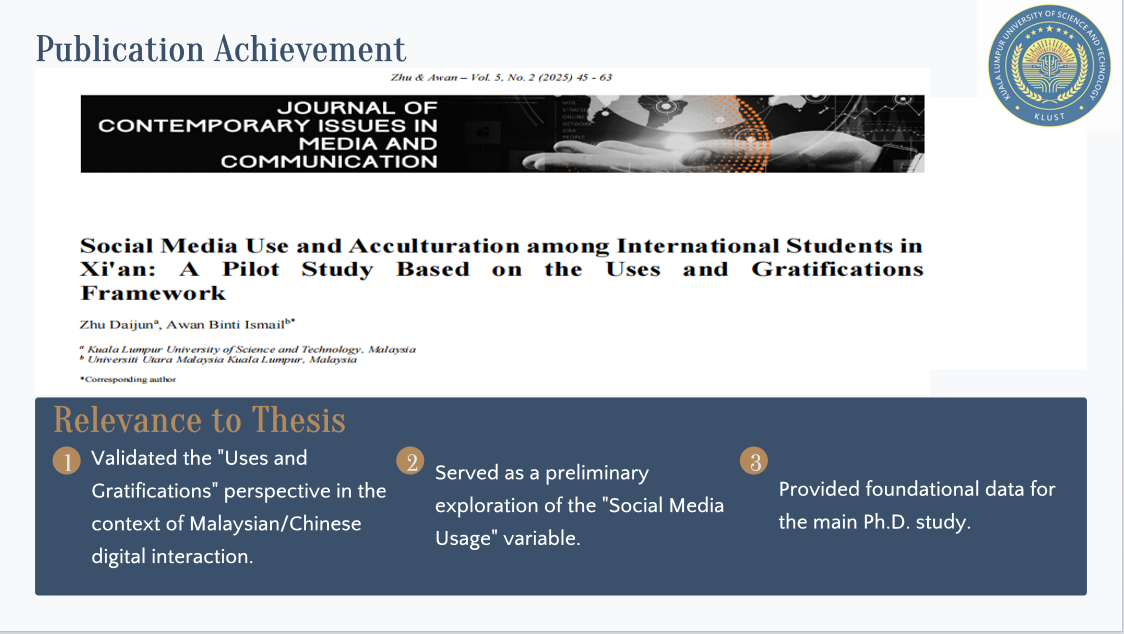
Task: Select the "Social Media Use and Acculturation" paper title
Action: 500,246
